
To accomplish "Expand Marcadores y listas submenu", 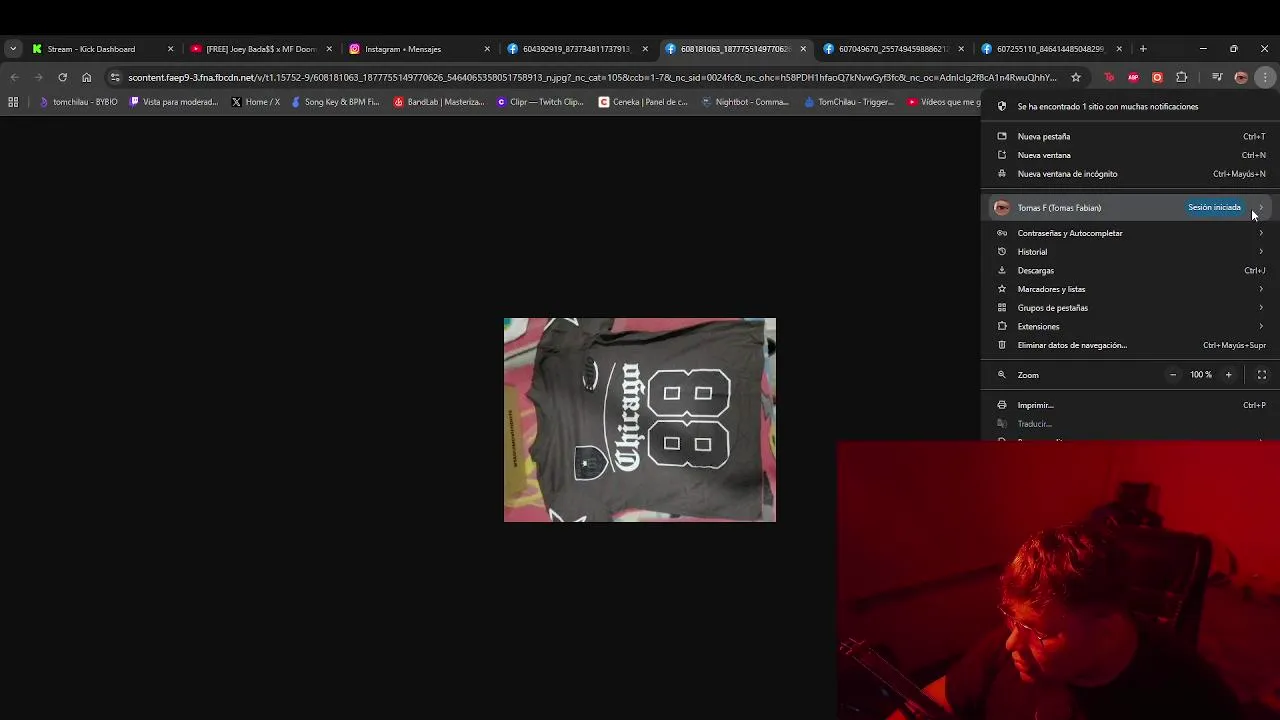I will (x=1130, y=289).
